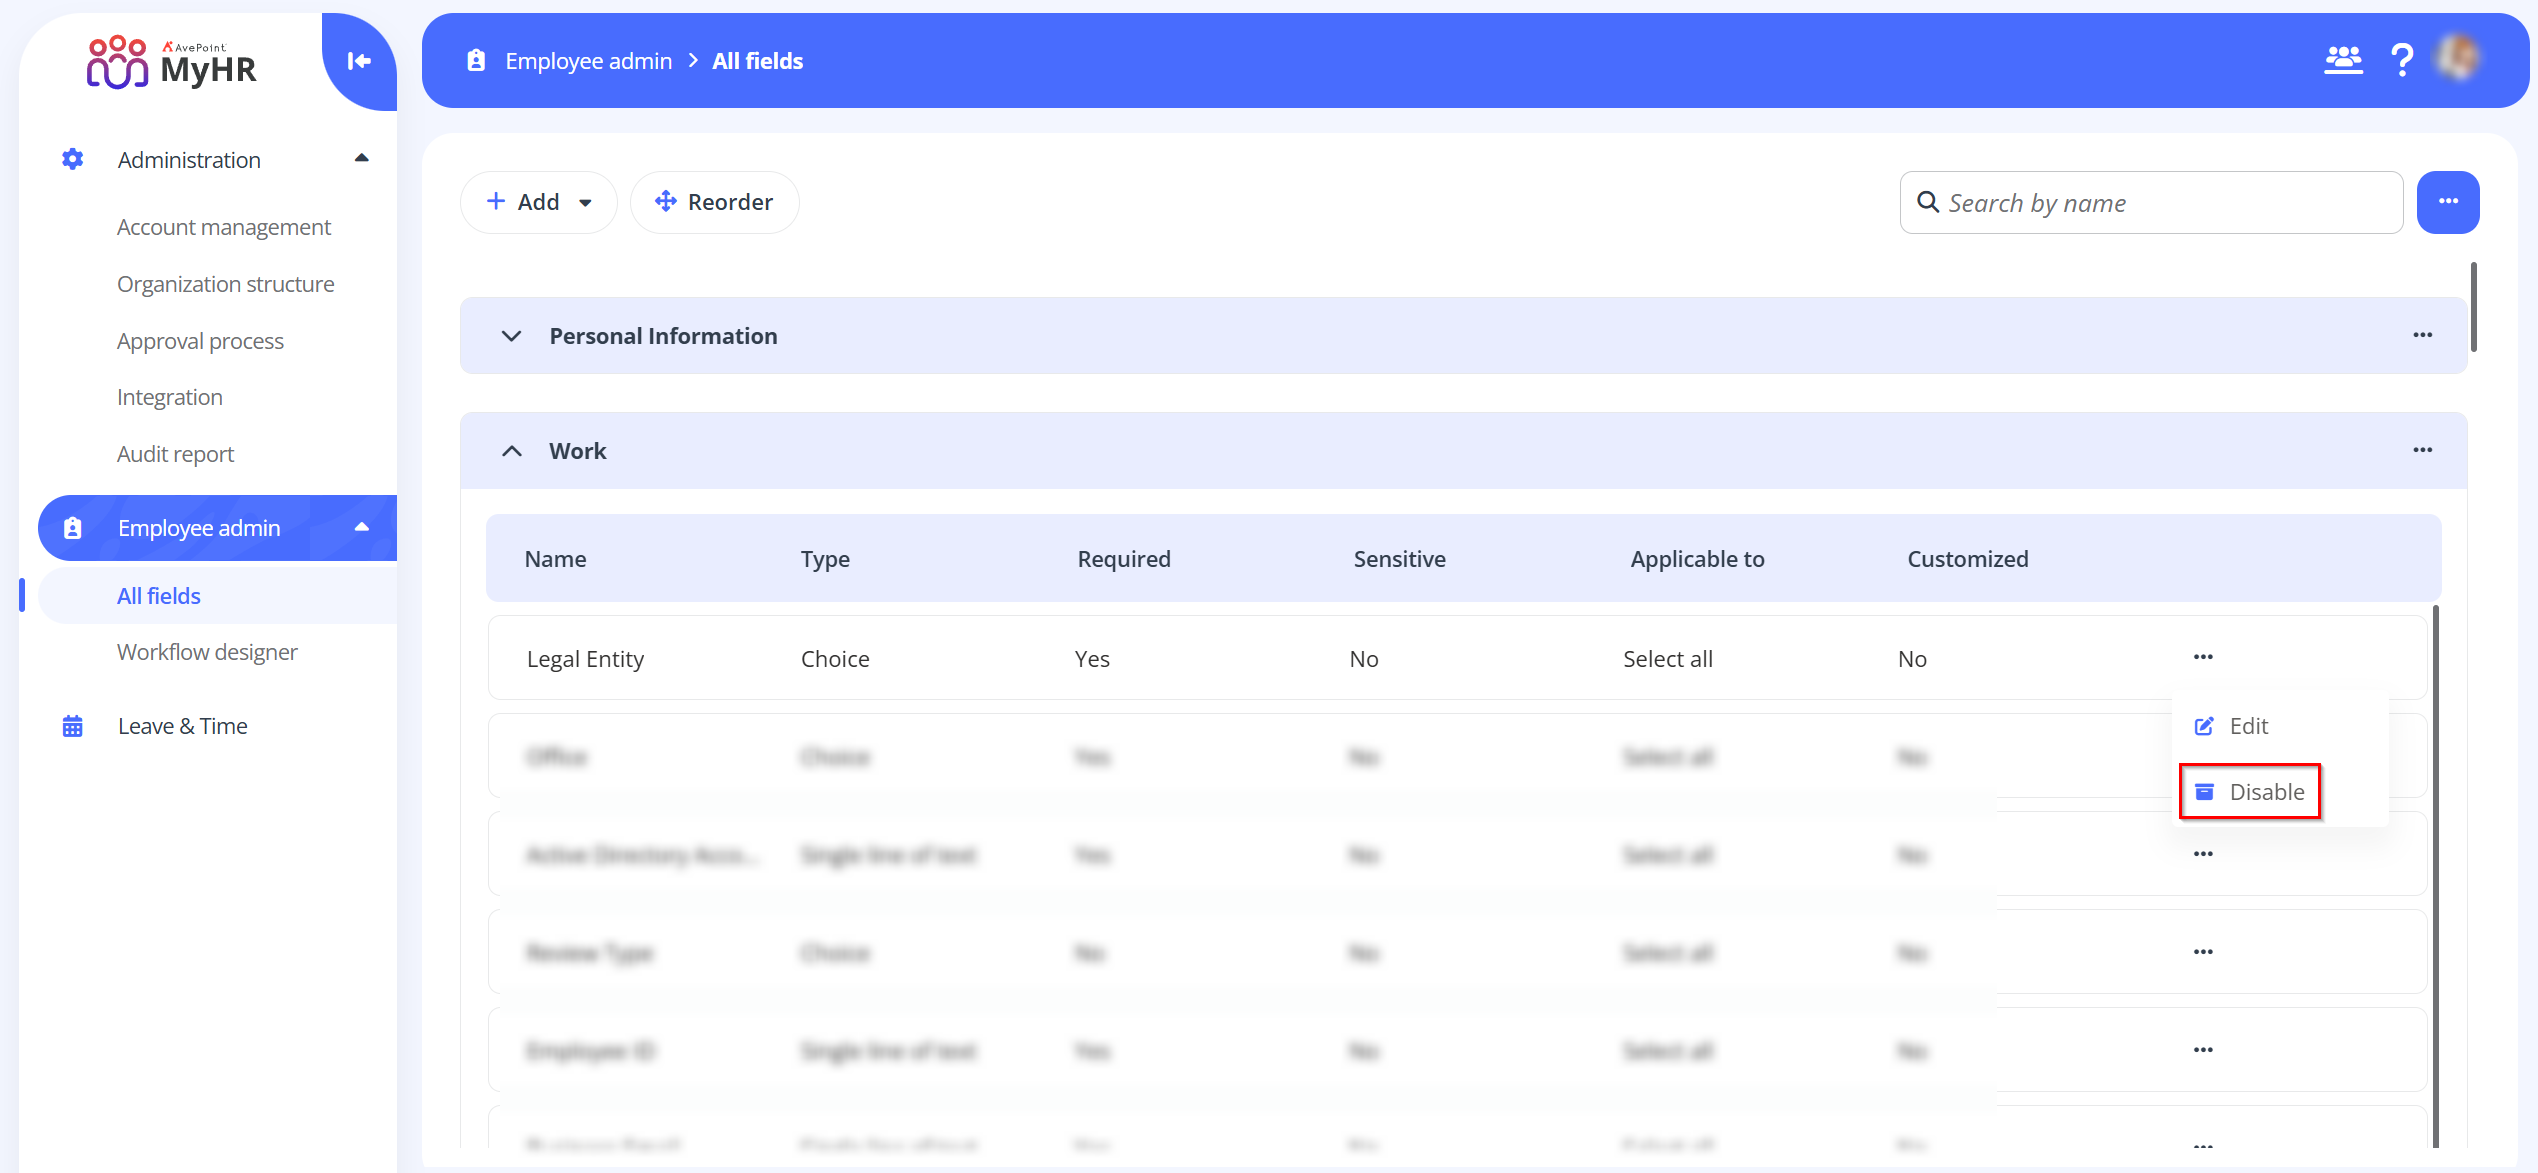This screenshot has width=2538, height=1173.
Task: Click the Applicable to column header
Action: (1698, 559)
